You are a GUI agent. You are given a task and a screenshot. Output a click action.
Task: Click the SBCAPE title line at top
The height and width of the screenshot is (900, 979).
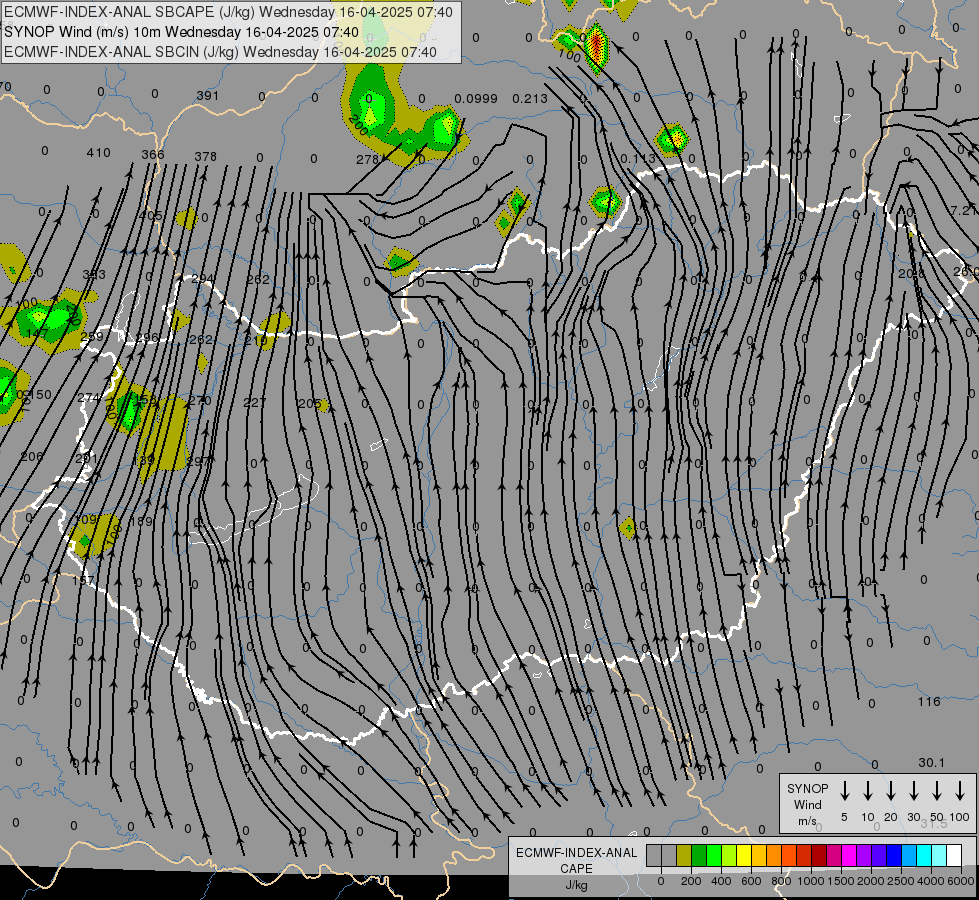(228, 12)
